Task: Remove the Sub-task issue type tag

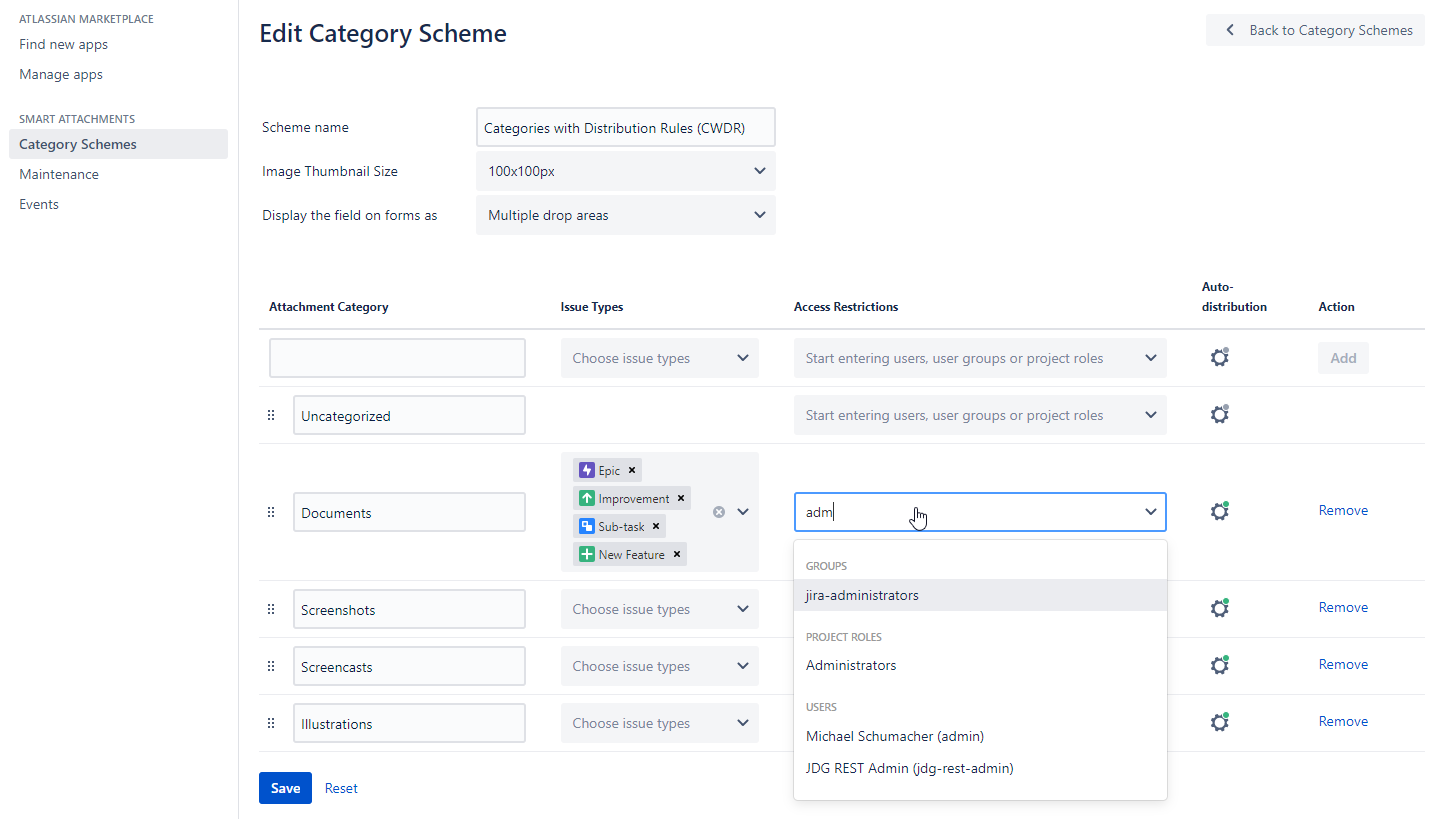Action: pyautogui.click(x=656, y=526)
